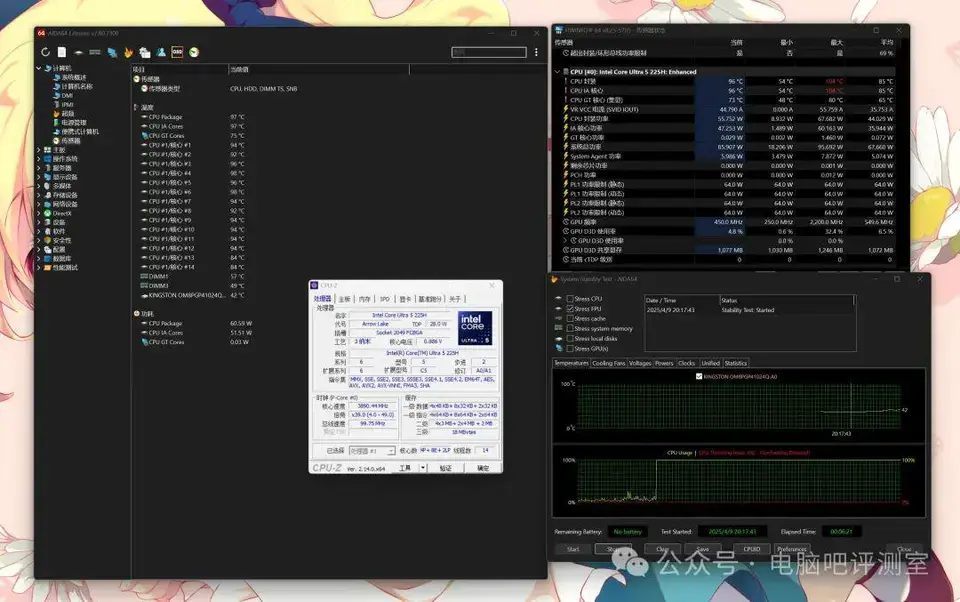Select 传感器 item in AIDA64 tree

[66, 141]
